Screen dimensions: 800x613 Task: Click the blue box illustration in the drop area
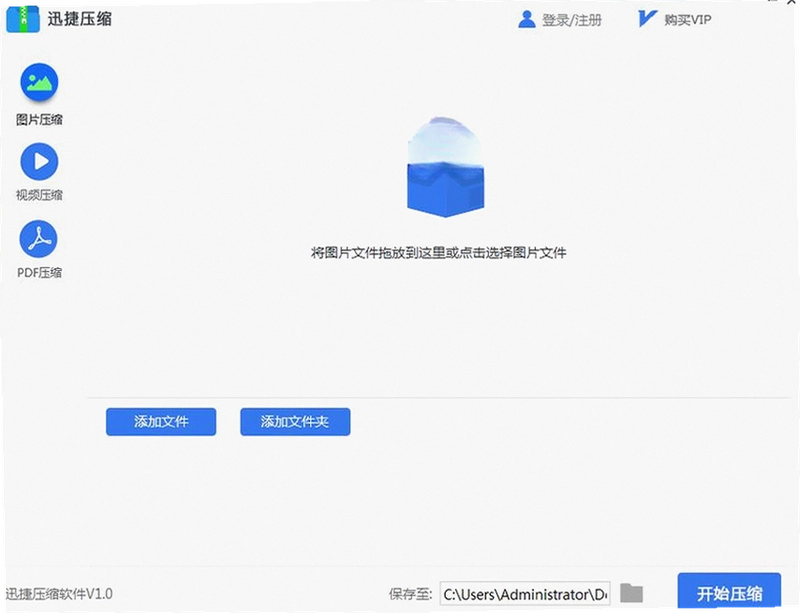445,167
